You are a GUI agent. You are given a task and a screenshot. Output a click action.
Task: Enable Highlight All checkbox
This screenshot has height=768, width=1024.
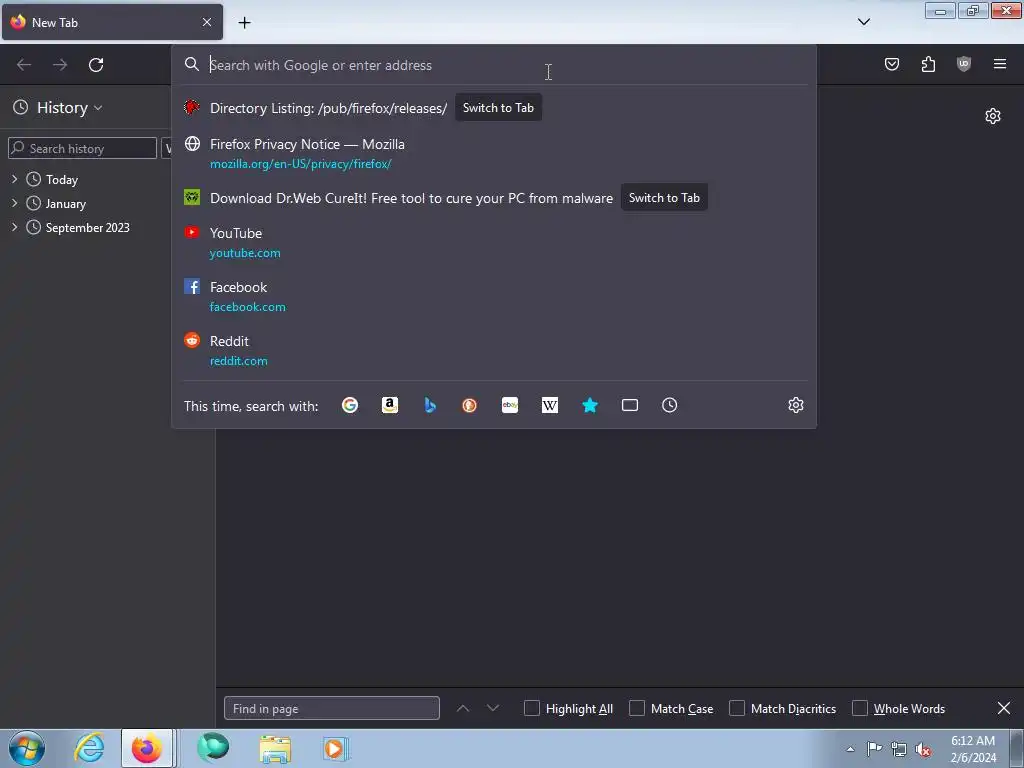coord(532,708)
